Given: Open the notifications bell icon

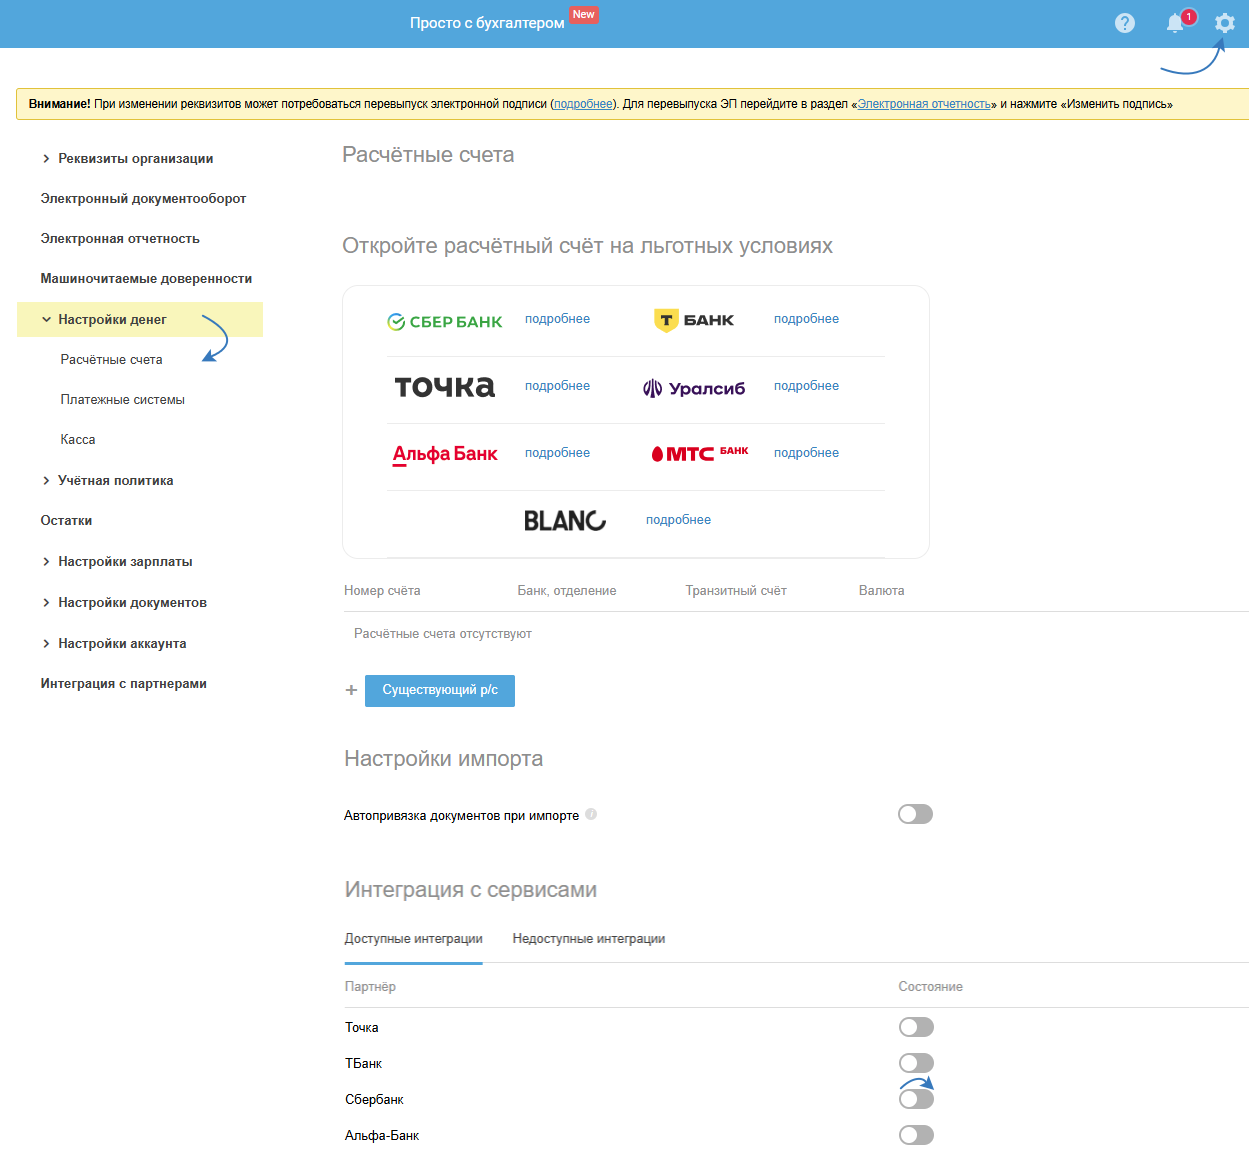Looking at the screenshot, I should coord(1175,23).
